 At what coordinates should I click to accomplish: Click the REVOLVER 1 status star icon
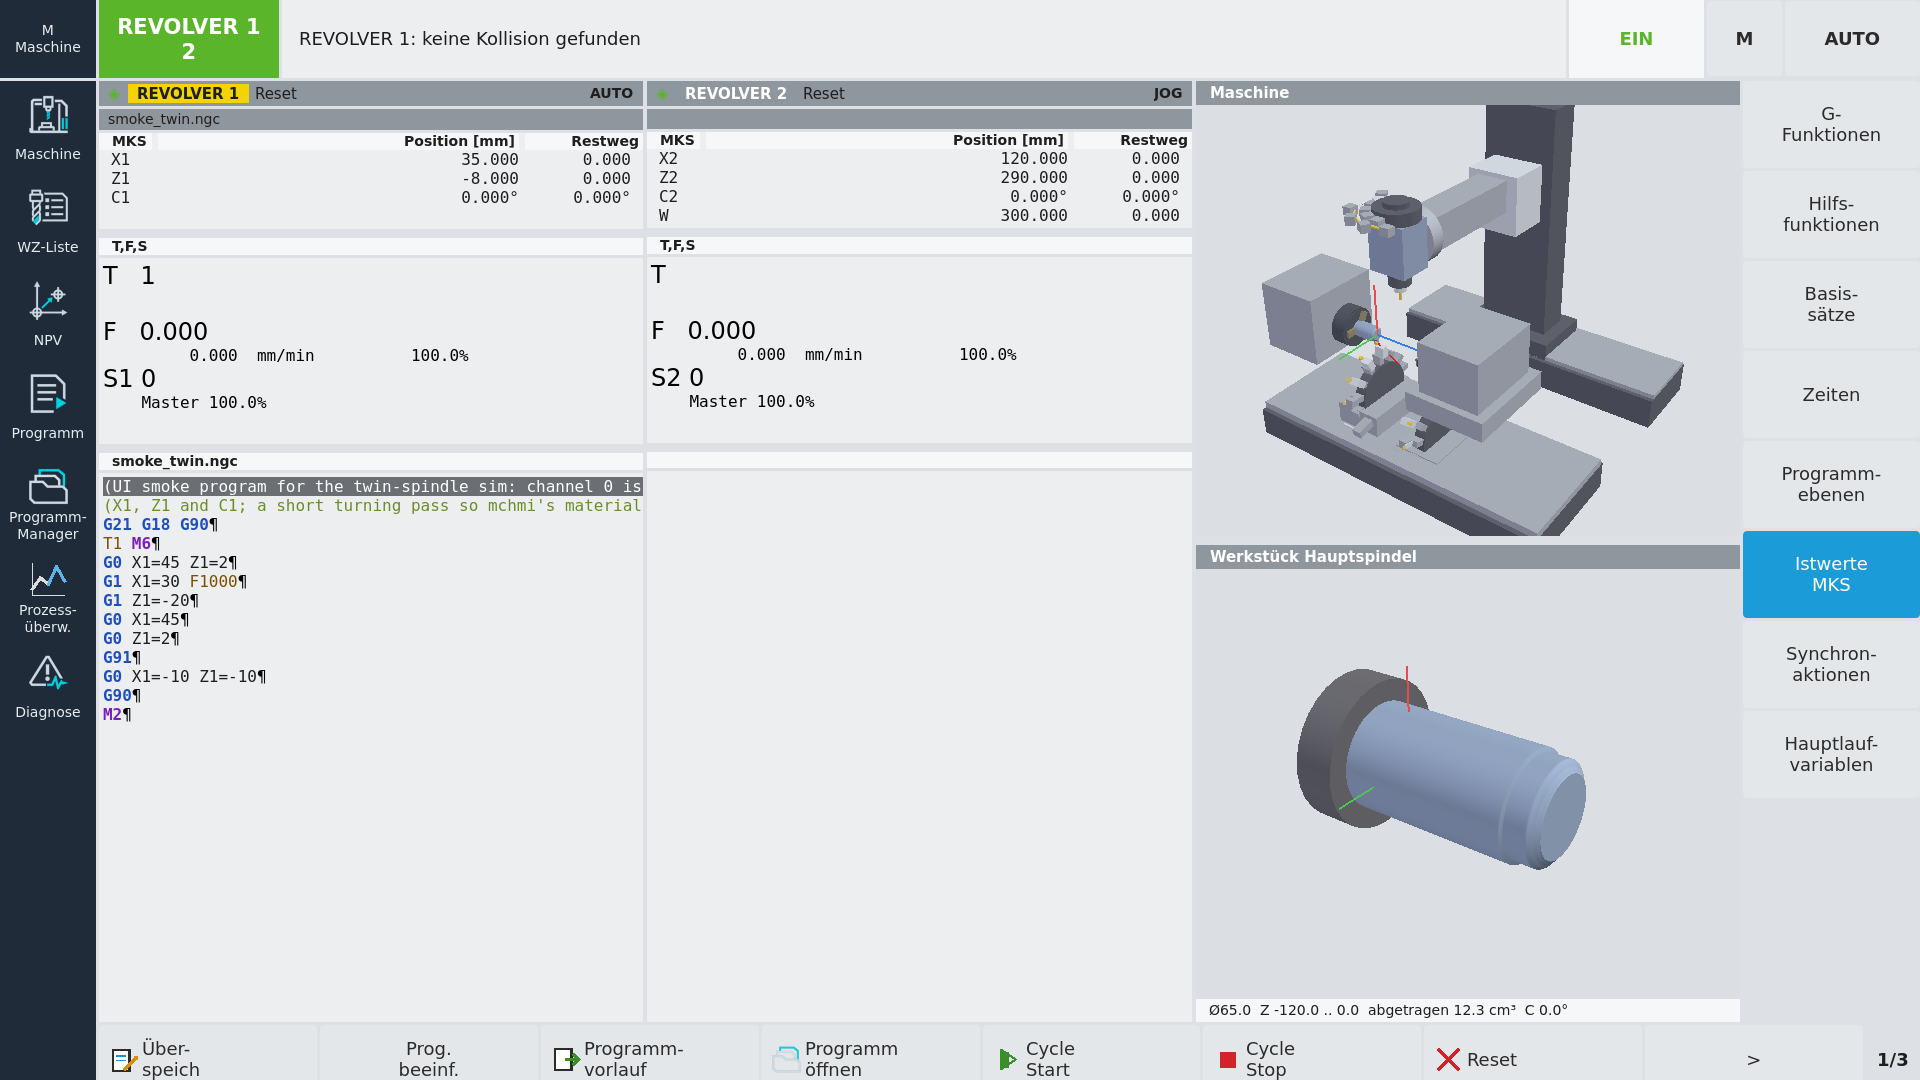[x=114, y=94]
